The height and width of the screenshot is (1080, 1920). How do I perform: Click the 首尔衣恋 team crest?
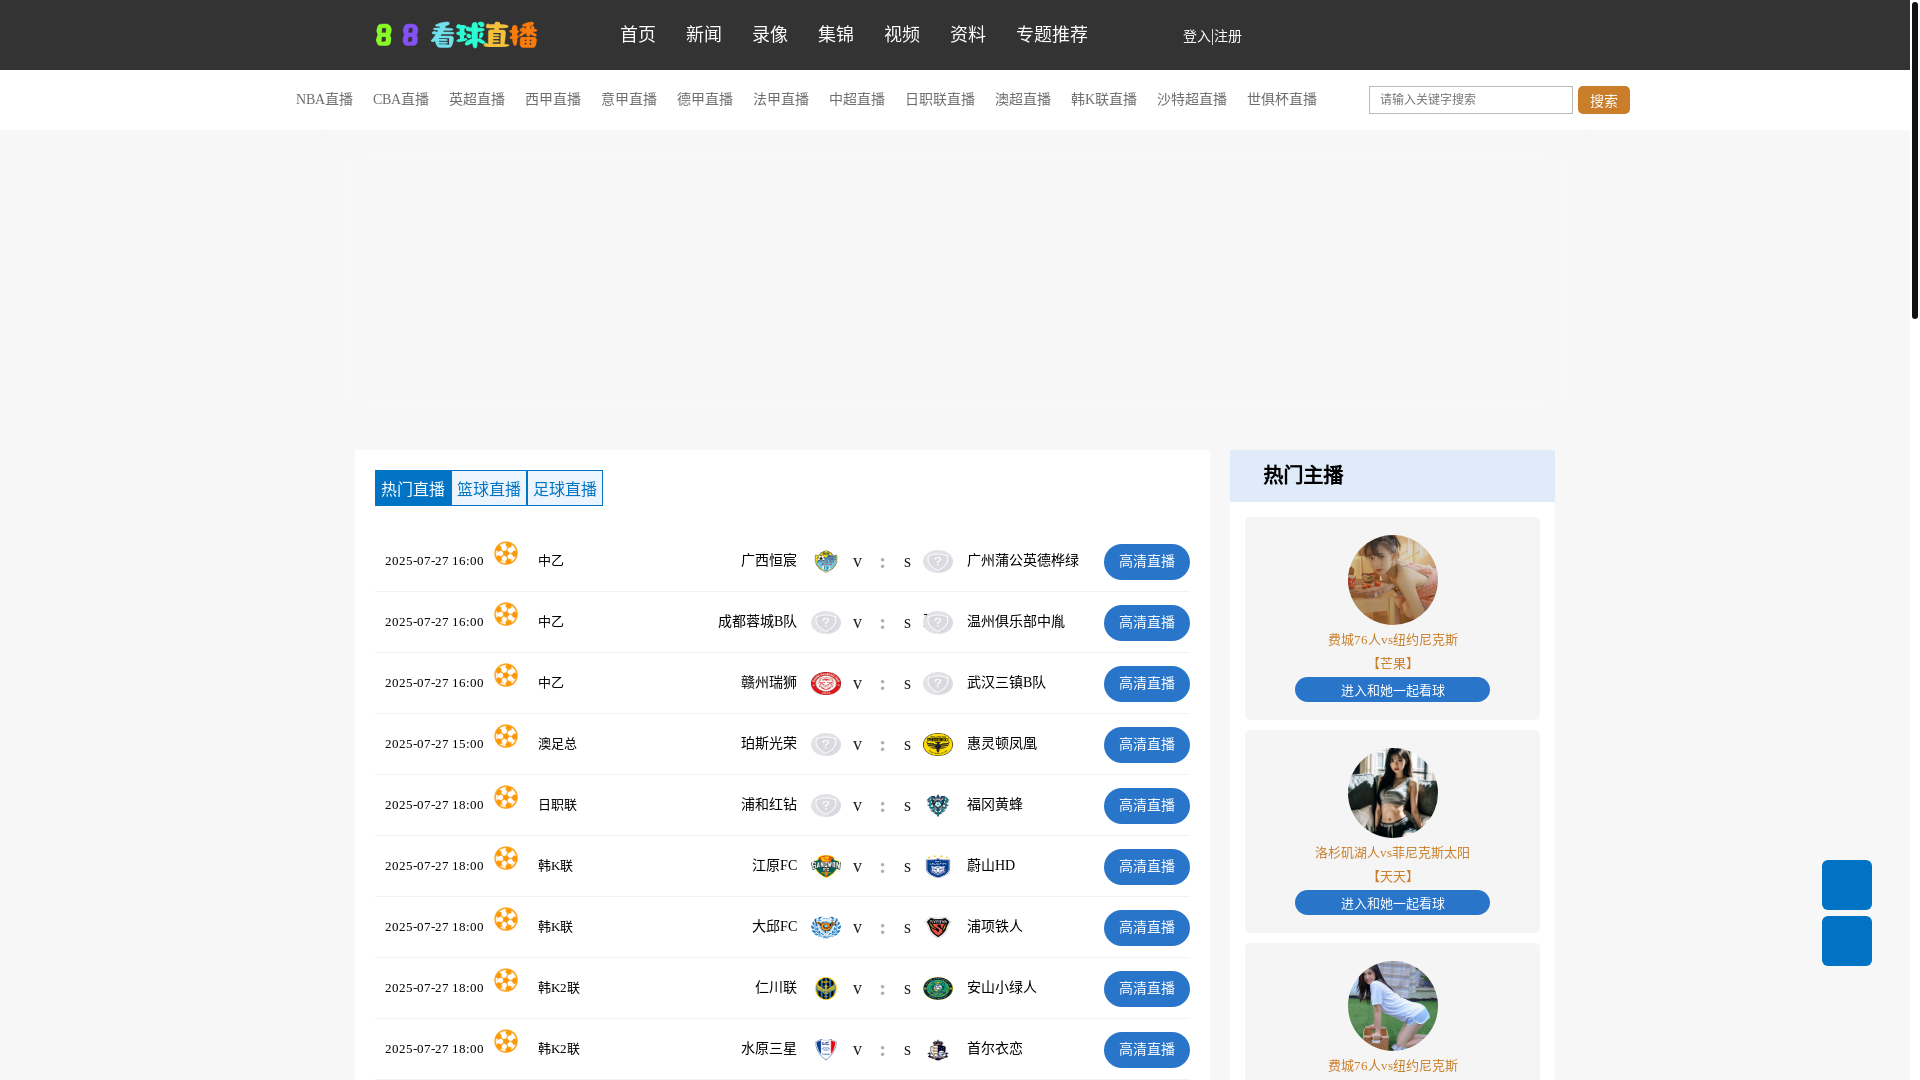[938, 1049]
